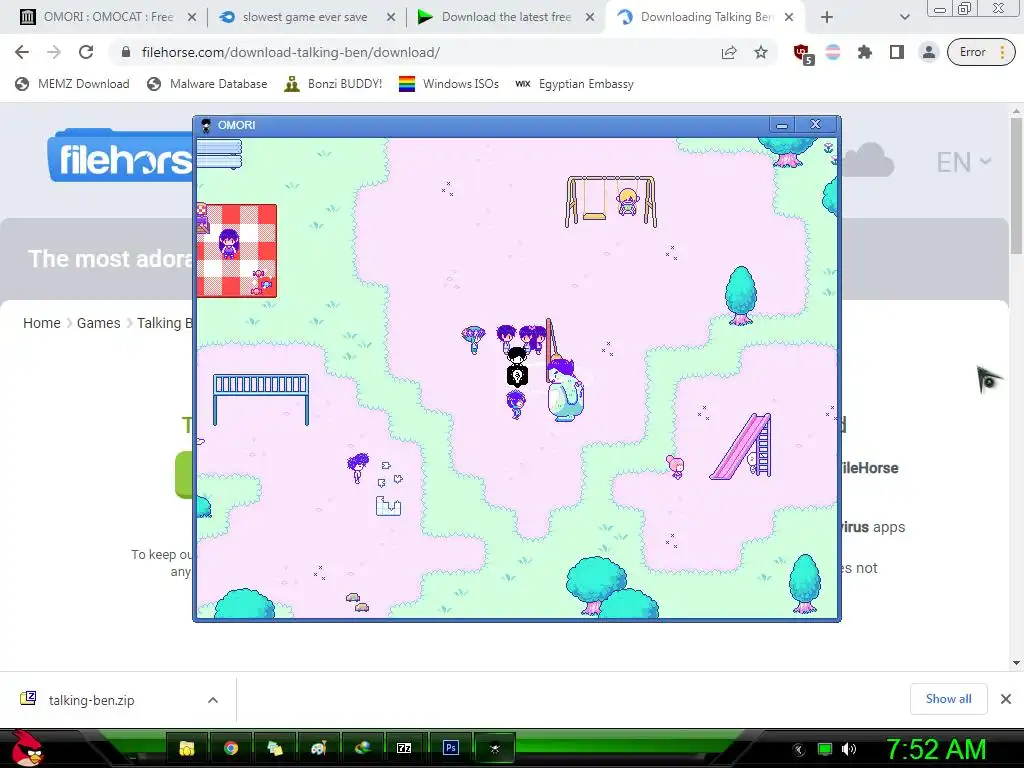
Task: Switch to Download the latest free tab
Action: 506,17
